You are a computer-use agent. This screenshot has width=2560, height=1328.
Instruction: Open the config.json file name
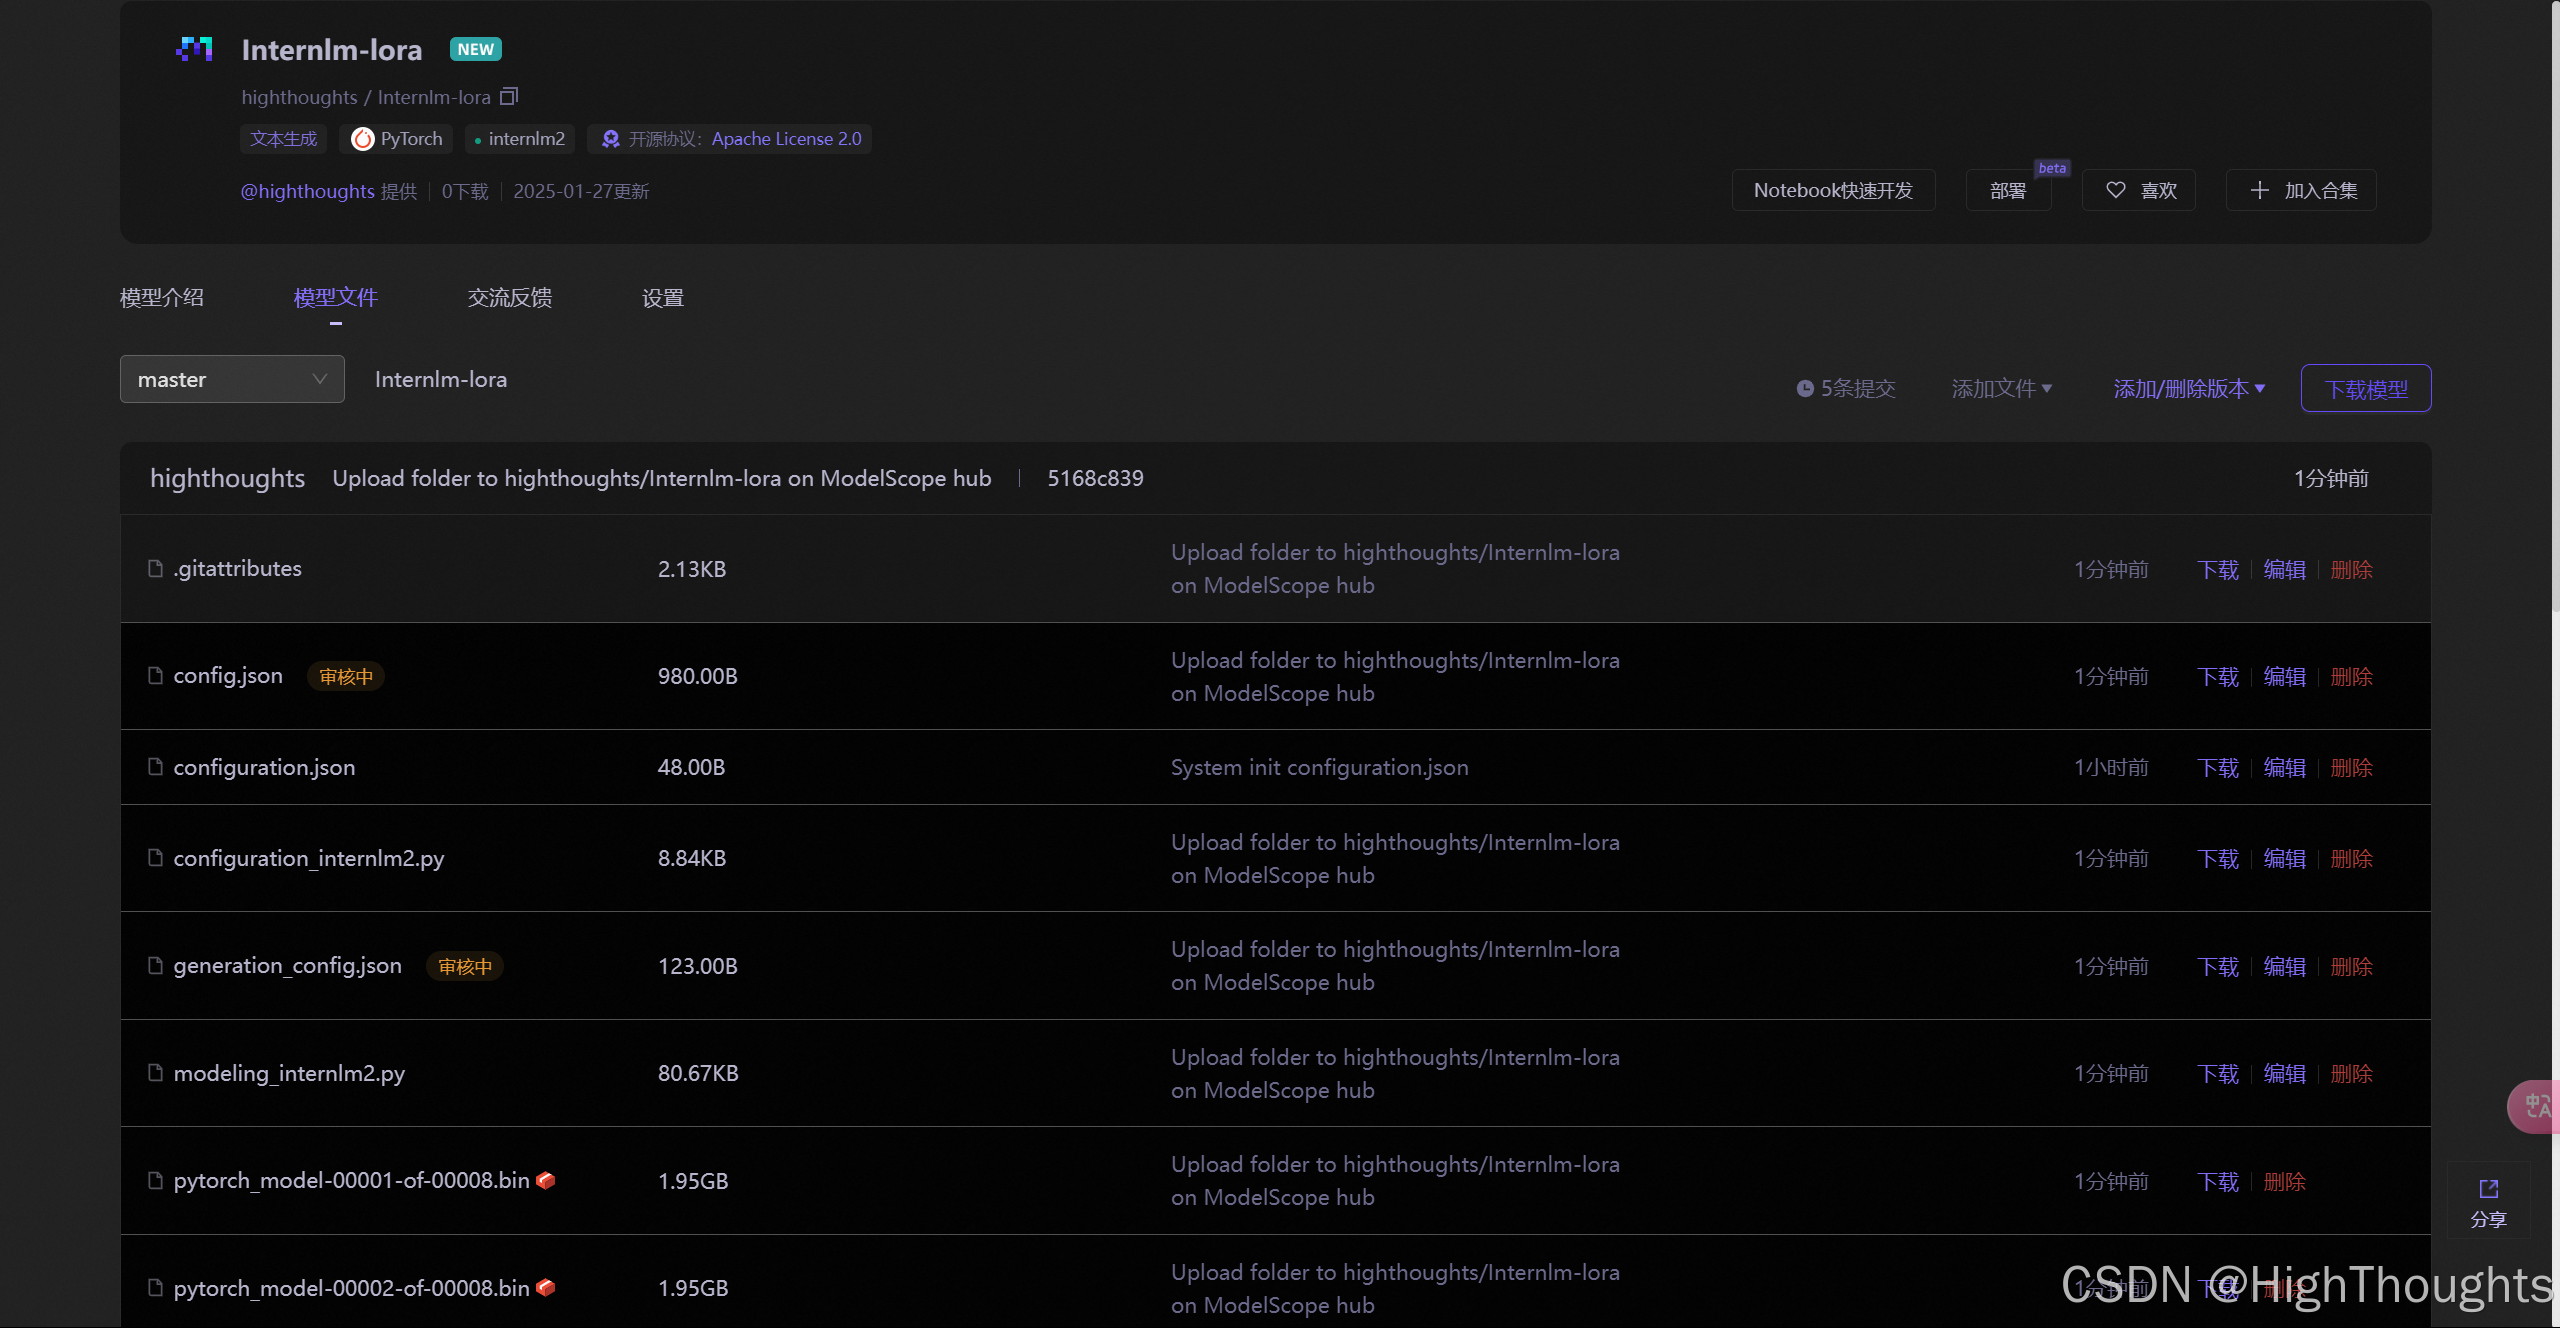(x=228, y=676)
